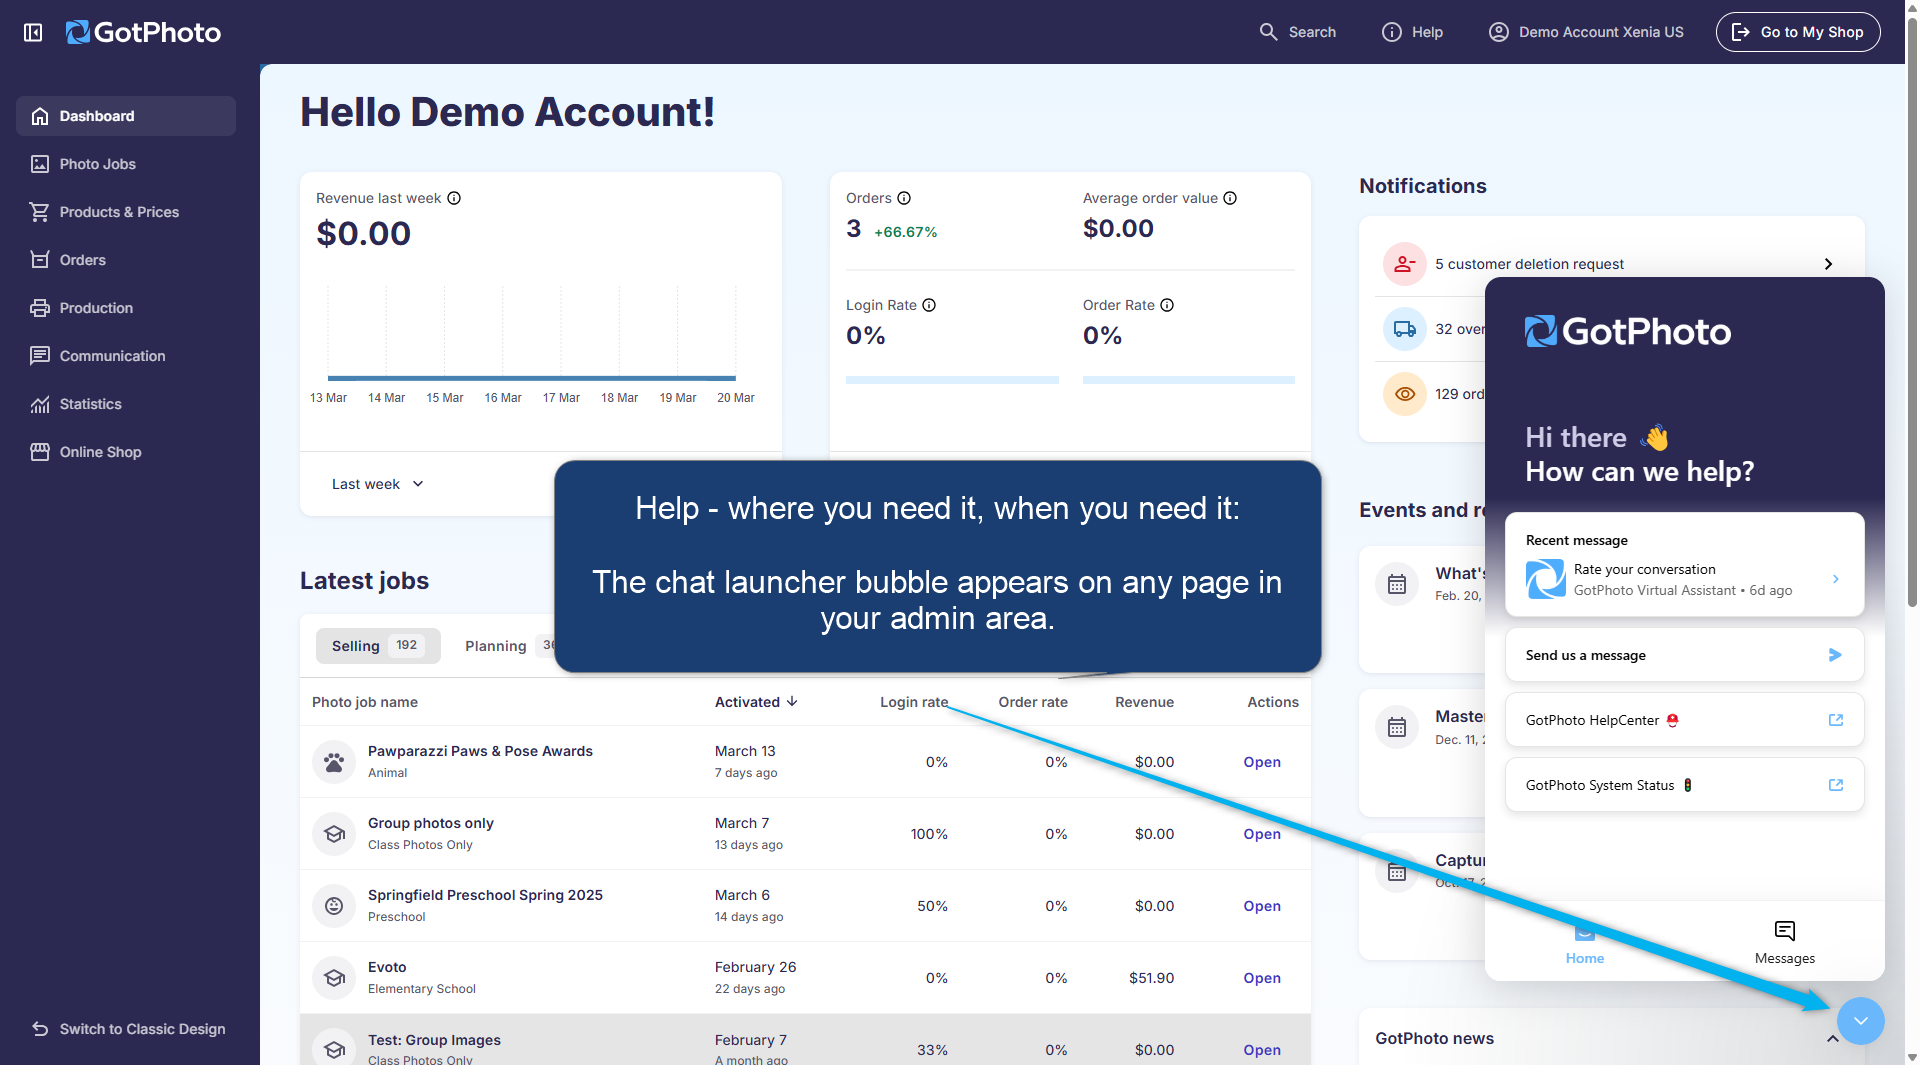Open Production in the sidebar
Viewport: 1920px width, 1065px height.
126,308
